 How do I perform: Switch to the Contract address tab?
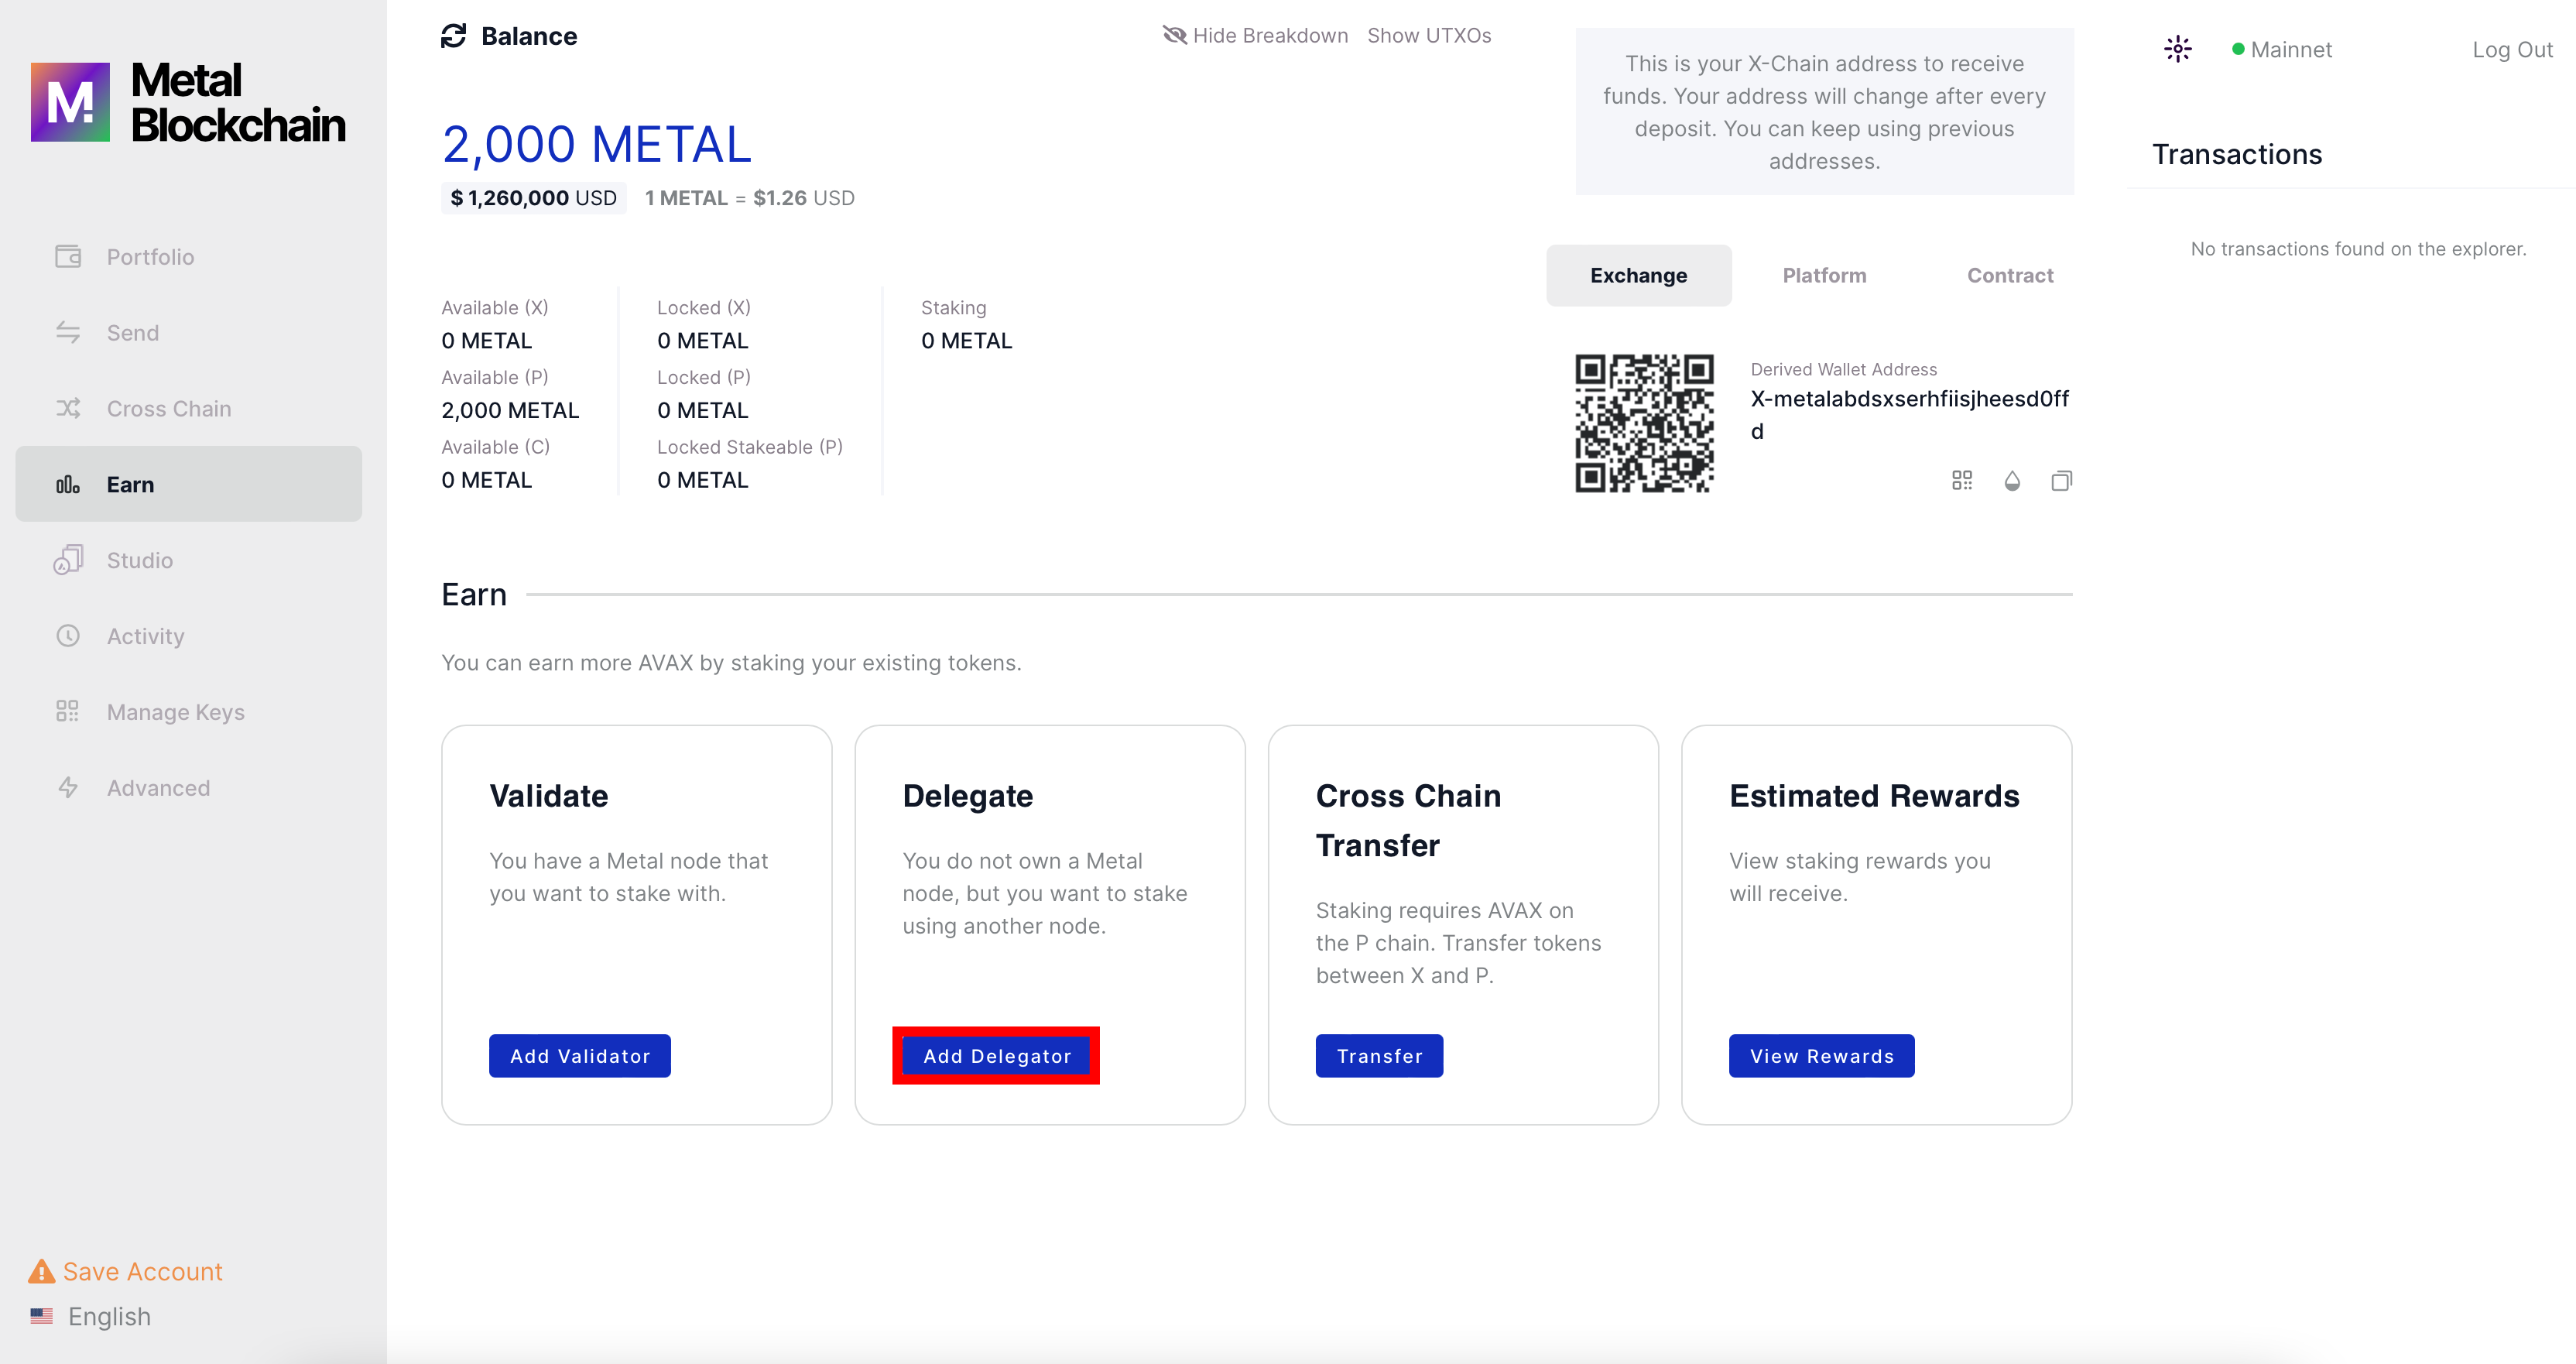pyautogui.click(x=2009, y=275)
